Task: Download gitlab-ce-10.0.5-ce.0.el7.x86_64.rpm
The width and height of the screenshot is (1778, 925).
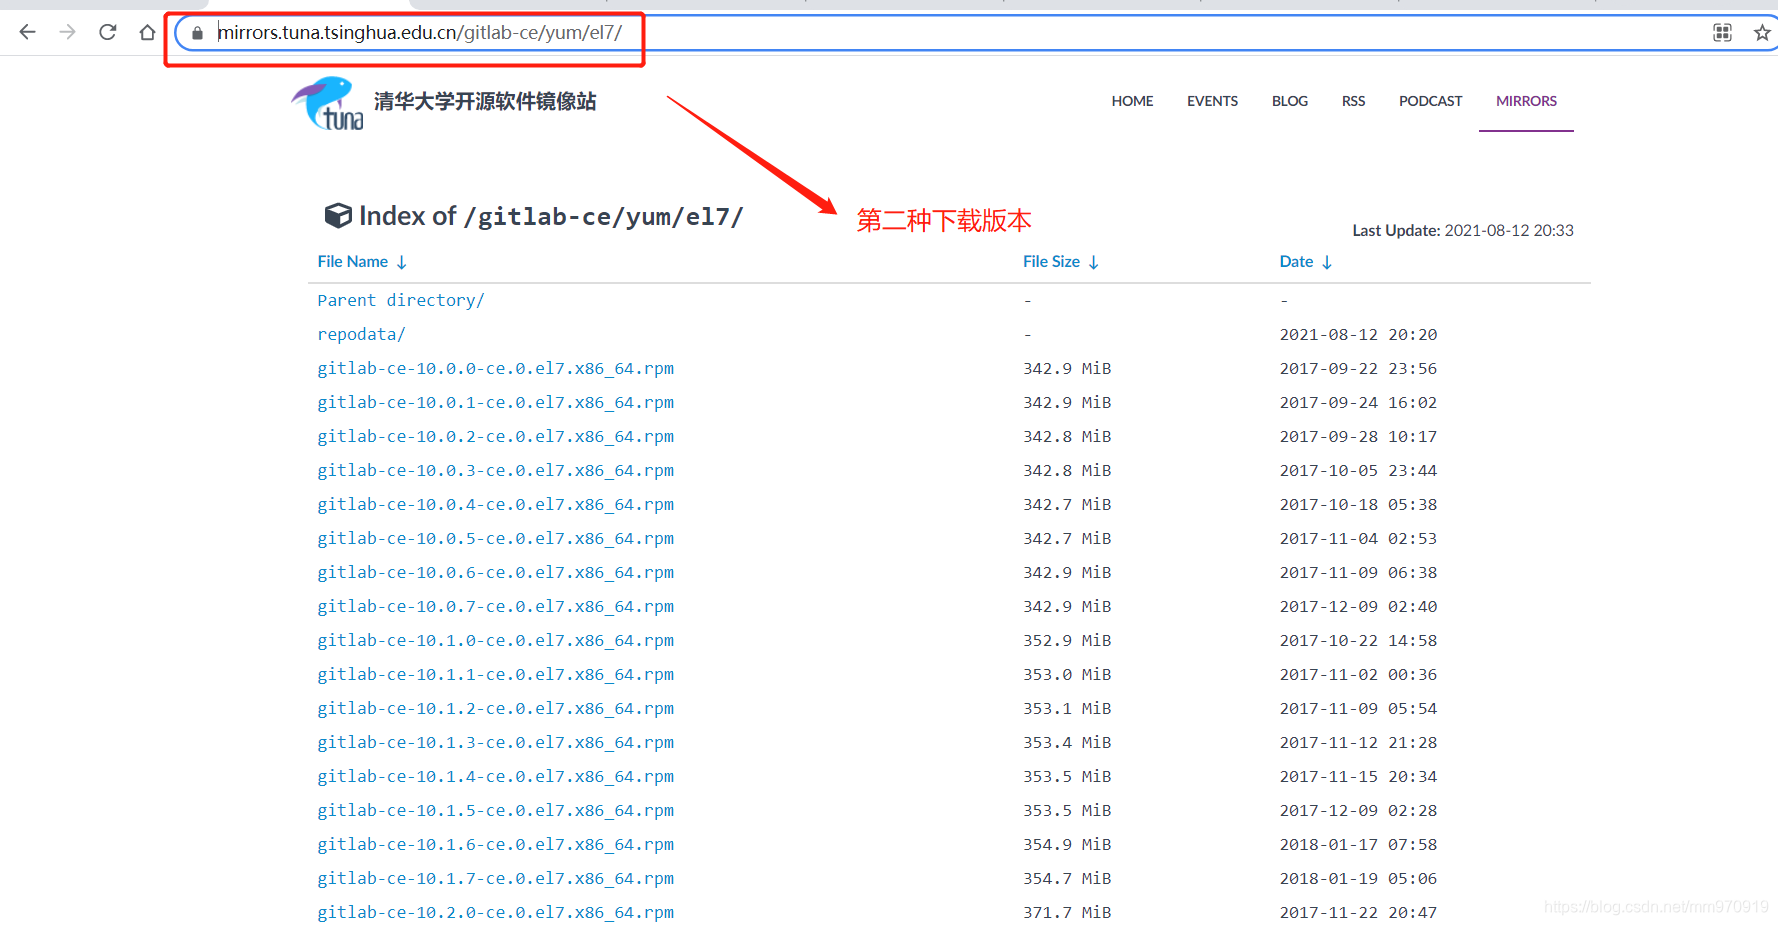Action: pyautogui.click(x=496, y=538)
